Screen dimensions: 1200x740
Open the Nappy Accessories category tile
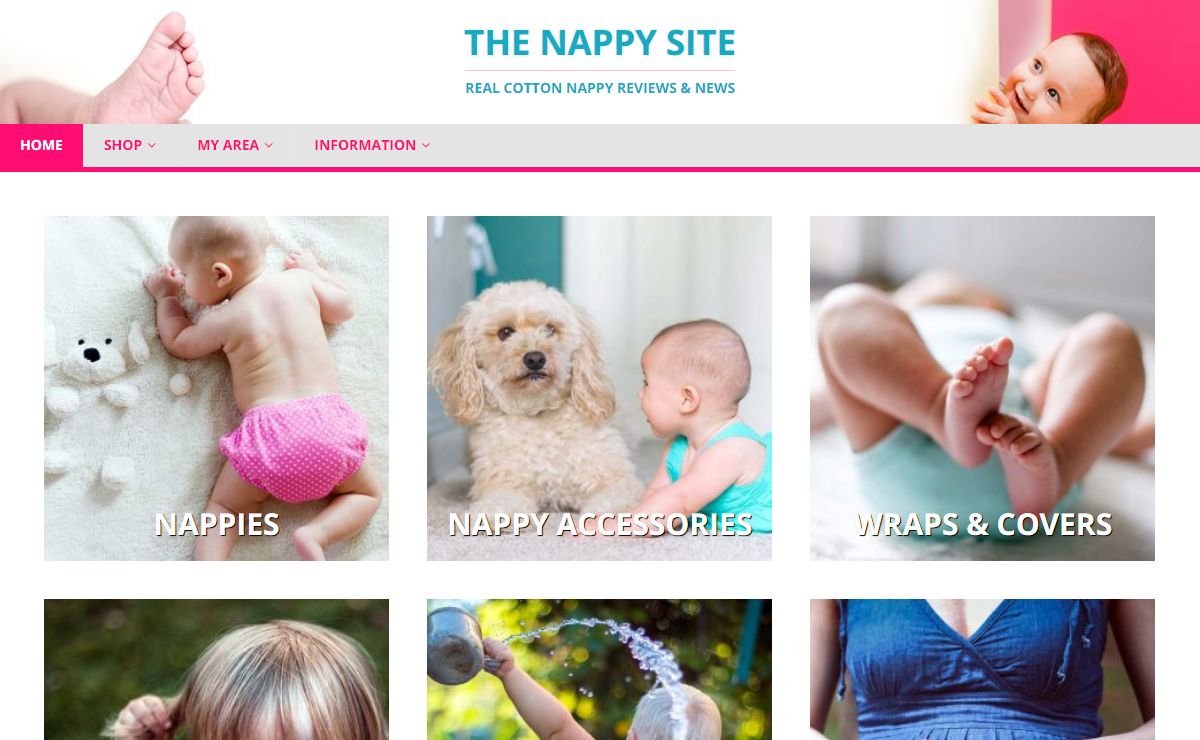(x=599, y=388)
